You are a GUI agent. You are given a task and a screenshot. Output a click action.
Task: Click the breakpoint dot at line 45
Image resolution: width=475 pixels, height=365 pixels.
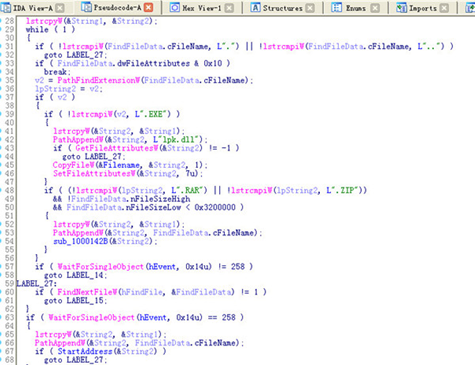click(1, 165)
